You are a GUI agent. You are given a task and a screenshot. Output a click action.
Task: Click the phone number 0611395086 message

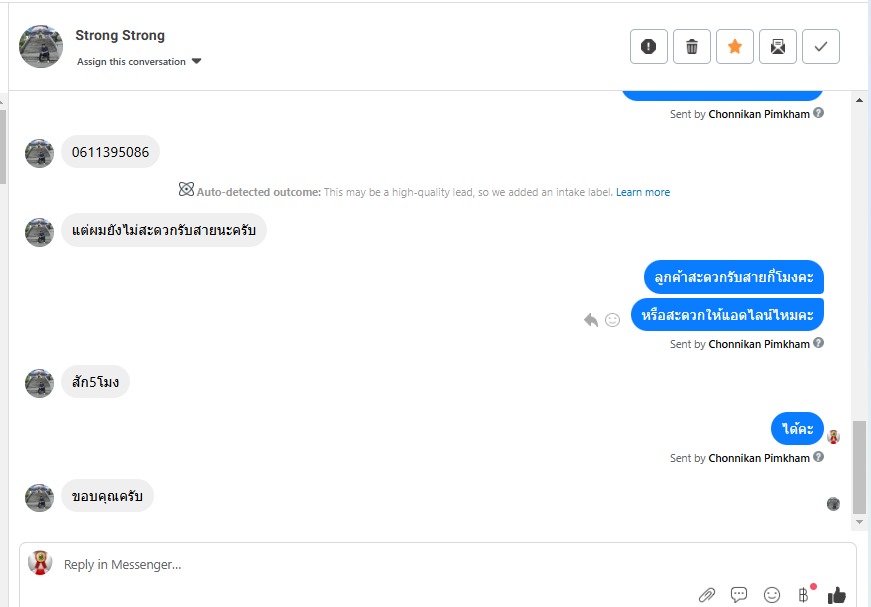click(x=110, y=153)
